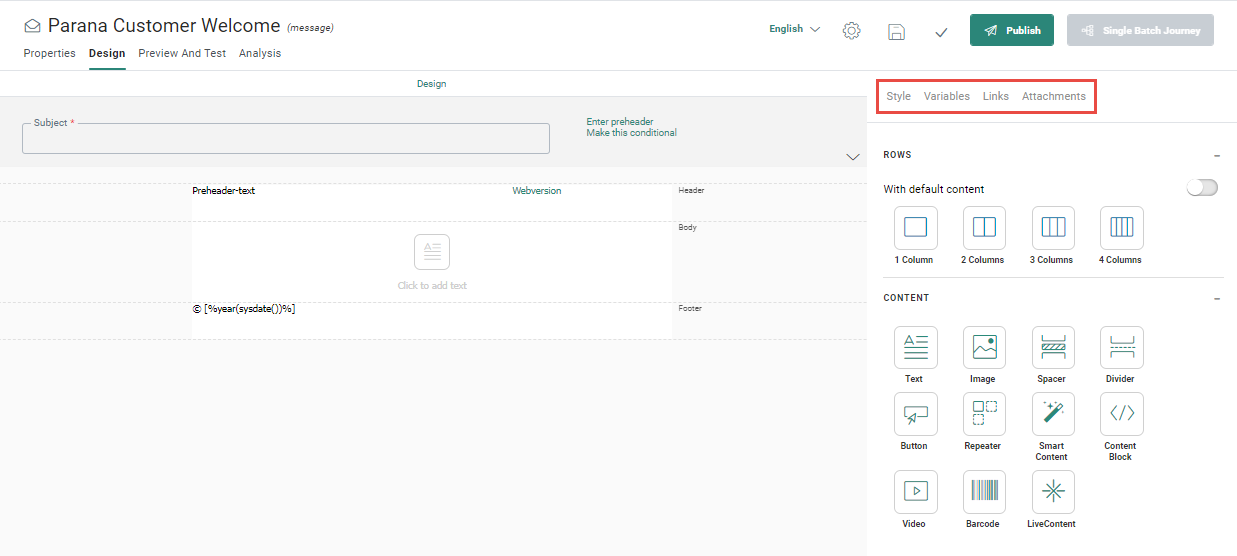Select the Divider content icon
1237x556 pixels.
1121,348
